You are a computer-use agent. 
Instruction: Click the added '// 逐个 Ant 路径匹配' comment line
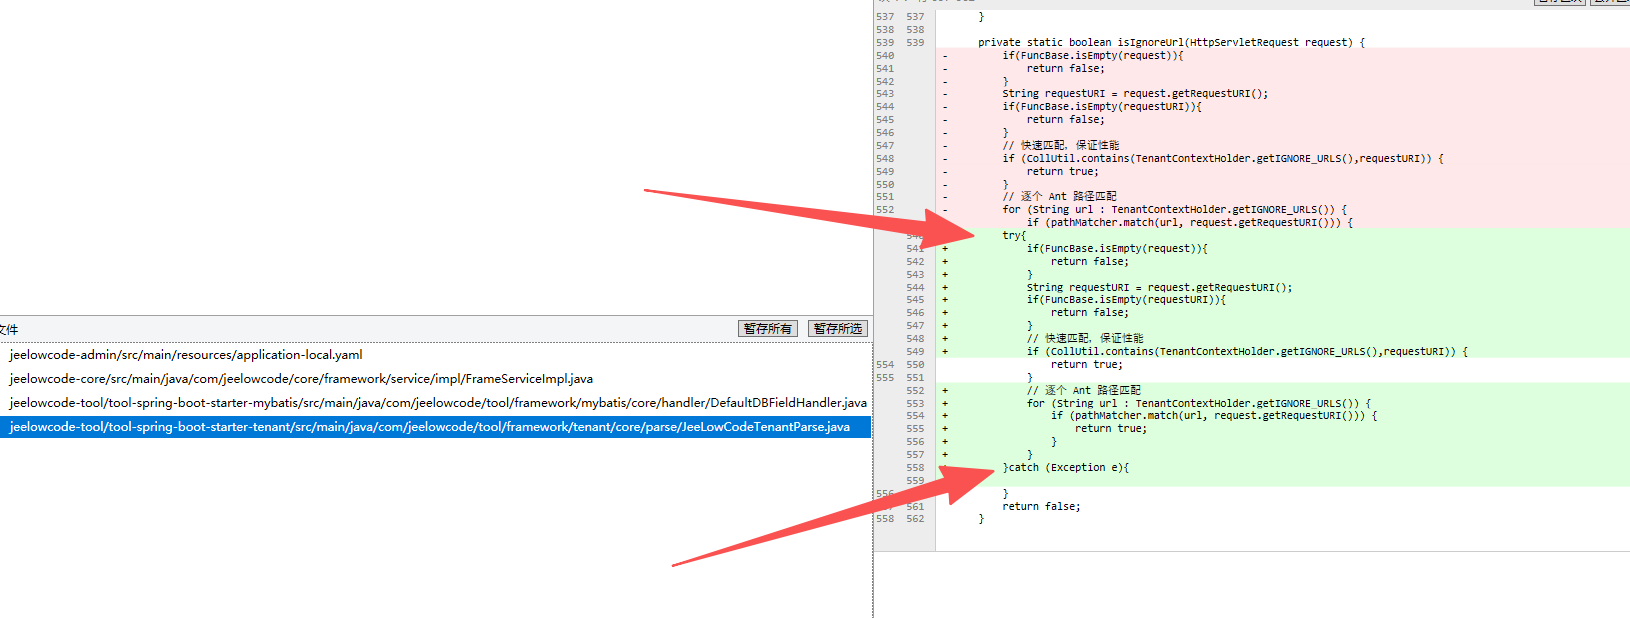click(x=1083, y=391)
